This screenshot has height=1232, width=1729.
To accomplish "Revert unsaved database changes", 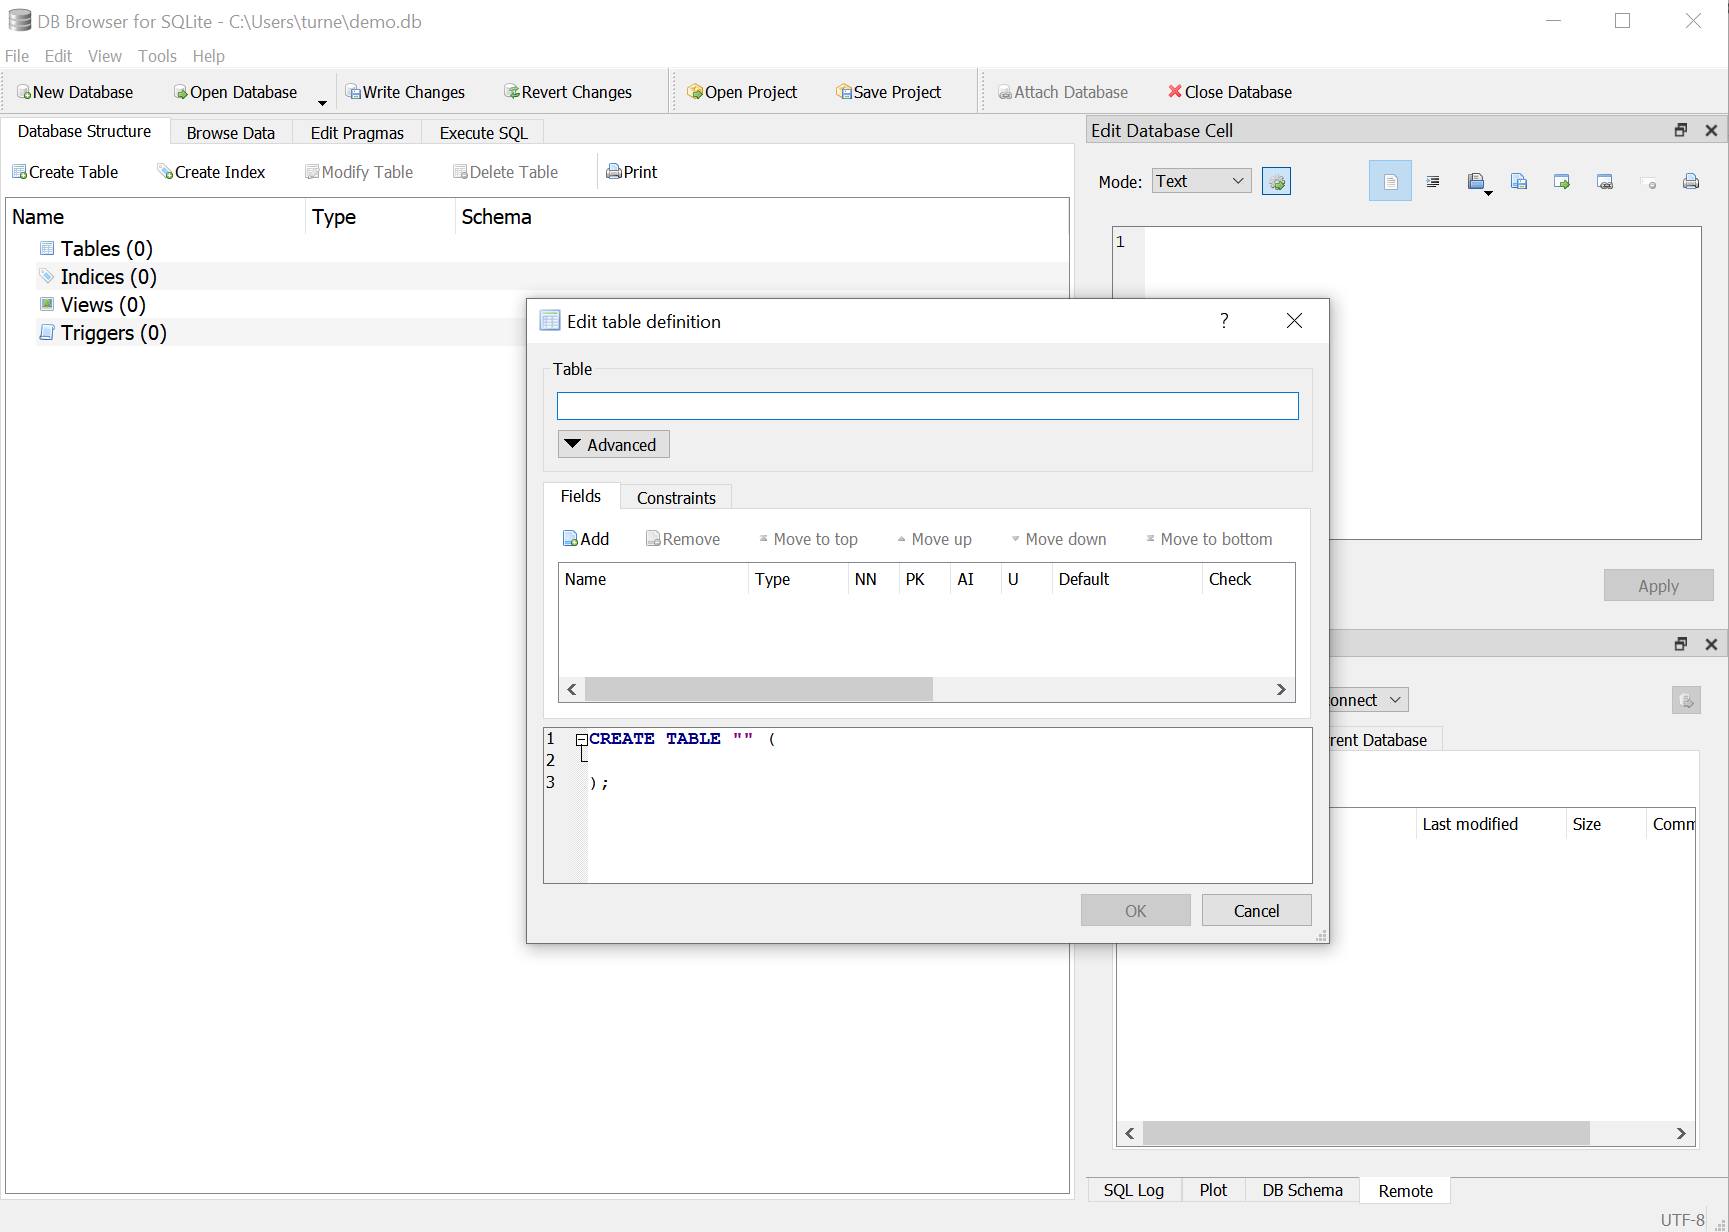I will point(567,91).
